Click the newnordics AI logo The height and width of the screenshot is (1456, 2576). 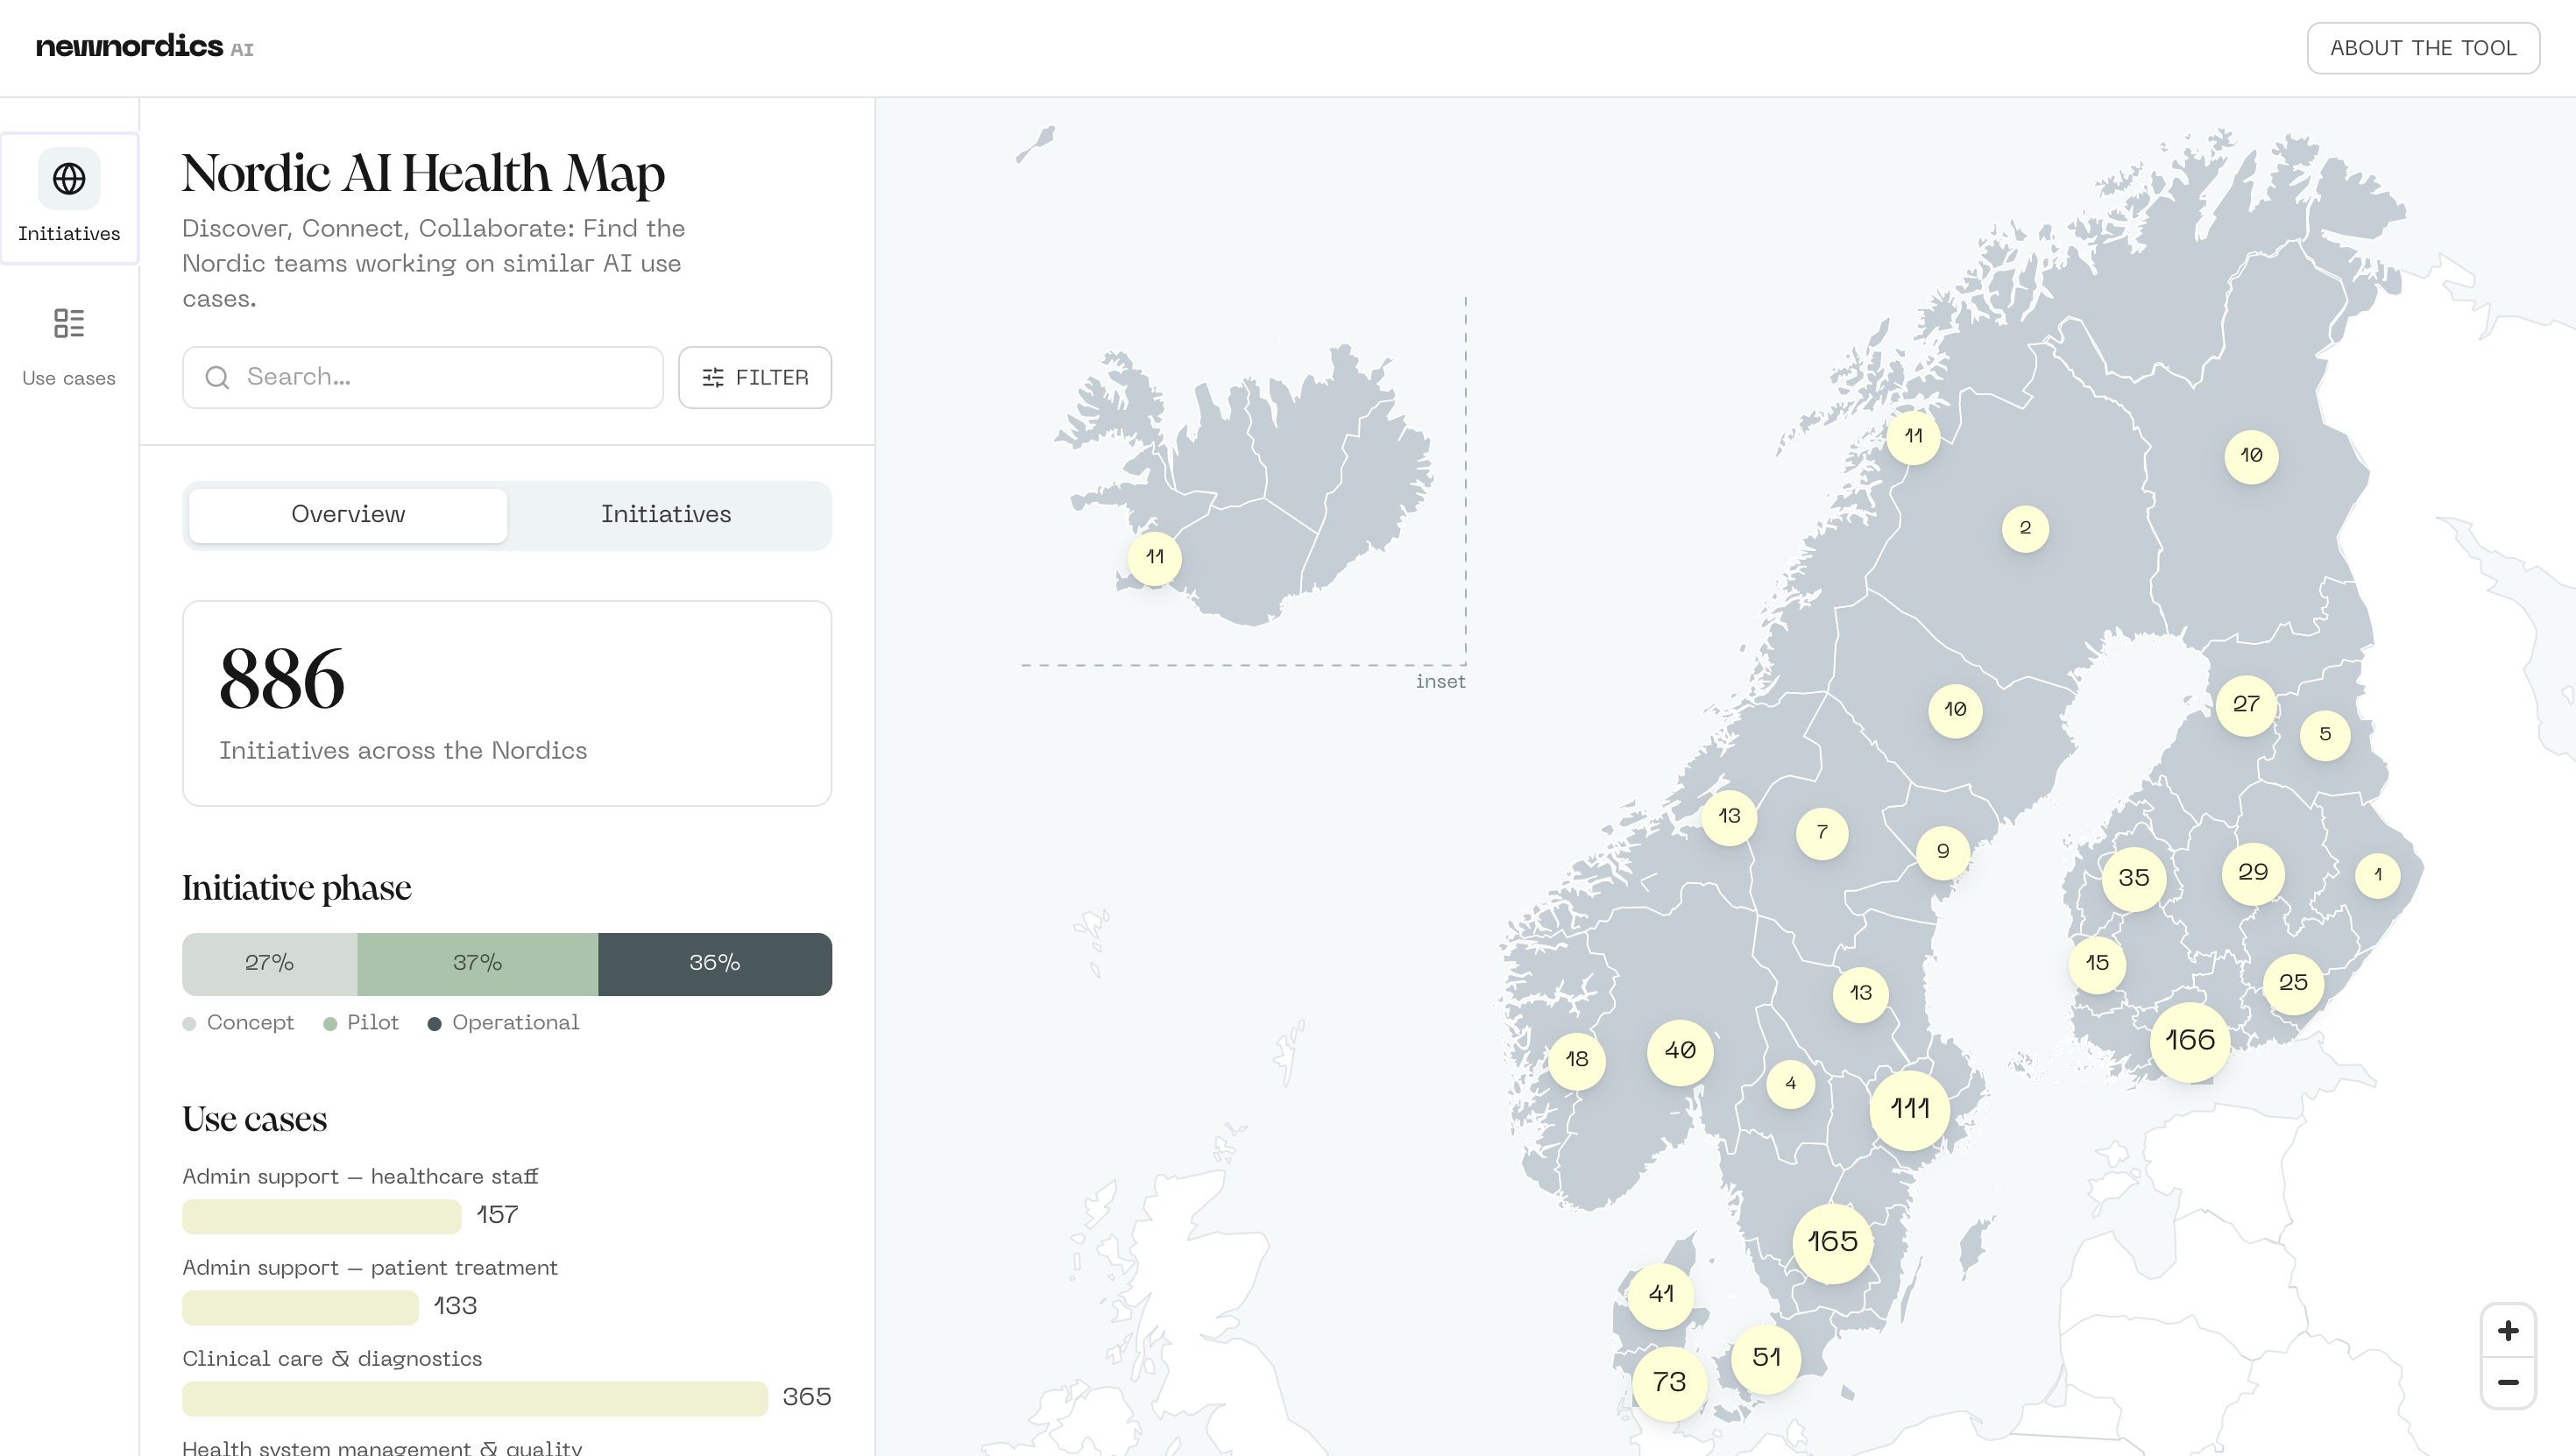pos(144,47)
